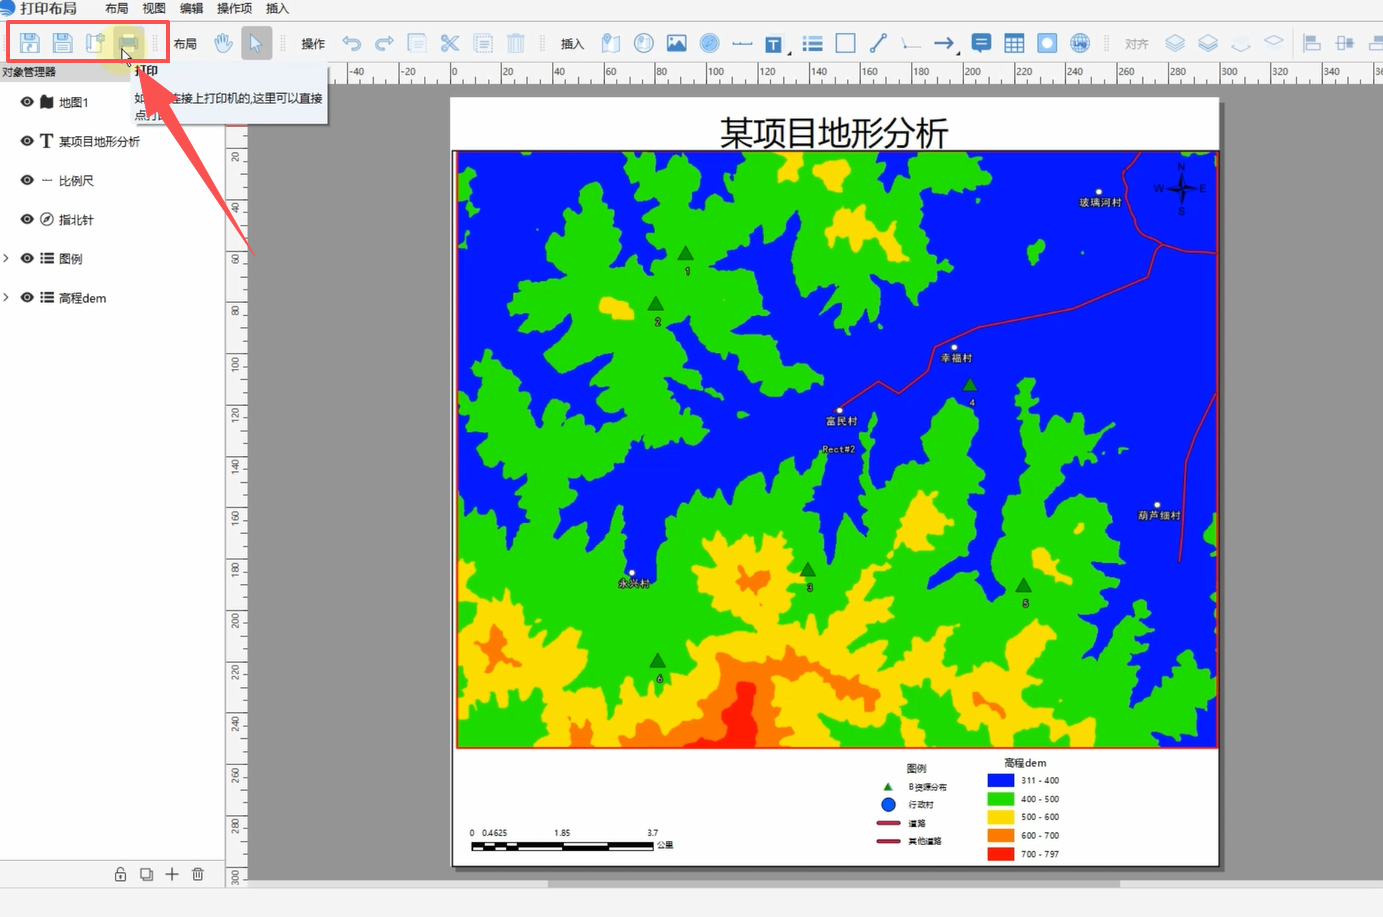This screenshot has width=1383, height=917.
Task: Insert a legend list element
Action: (812, 43)
